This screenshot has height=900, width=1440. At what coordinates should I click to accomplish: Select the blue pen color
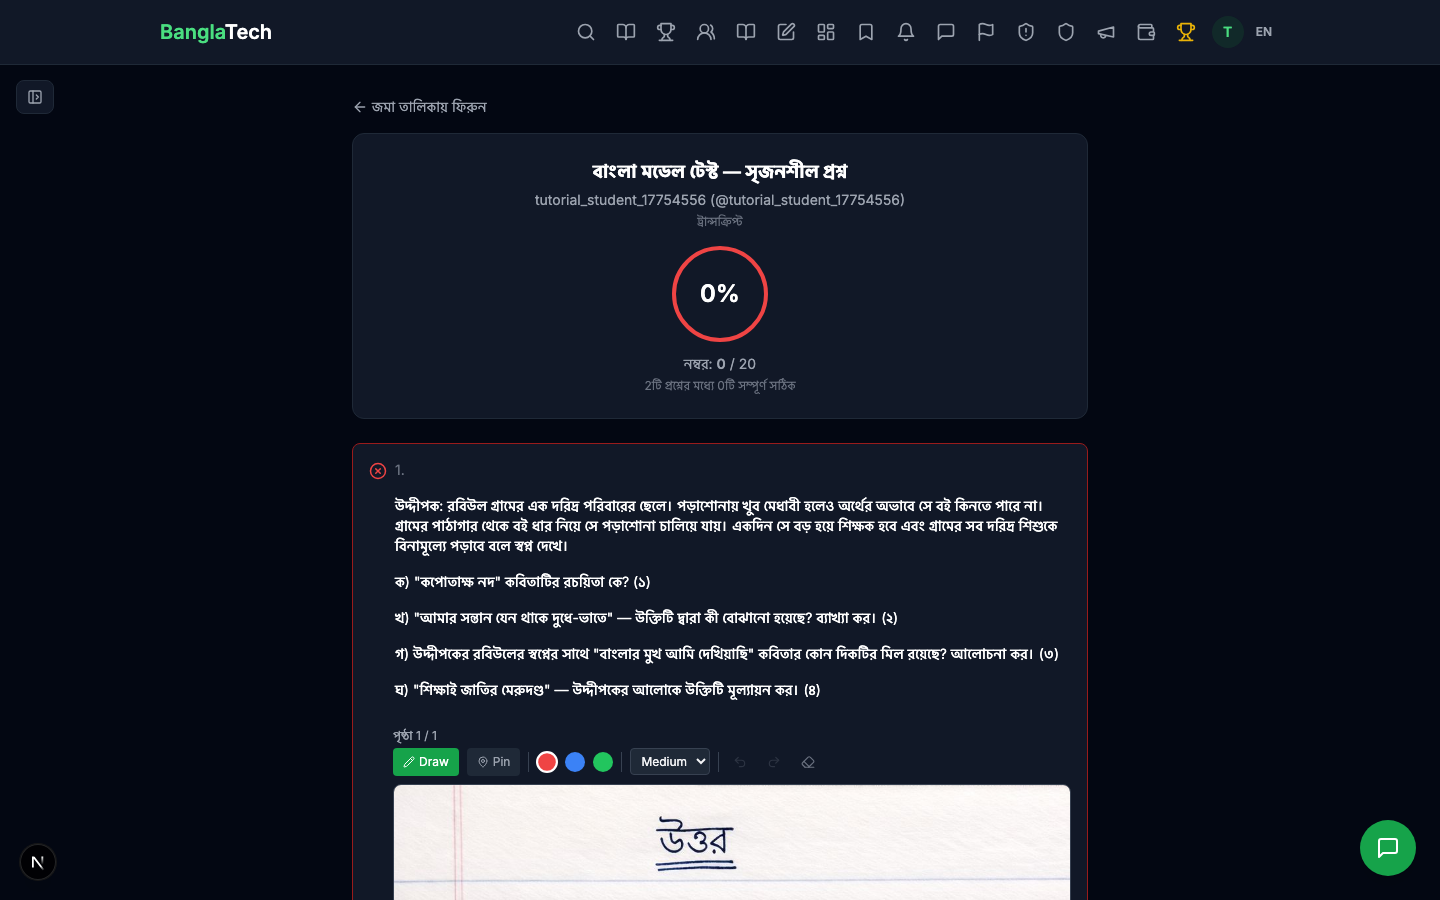pos(575,762)
